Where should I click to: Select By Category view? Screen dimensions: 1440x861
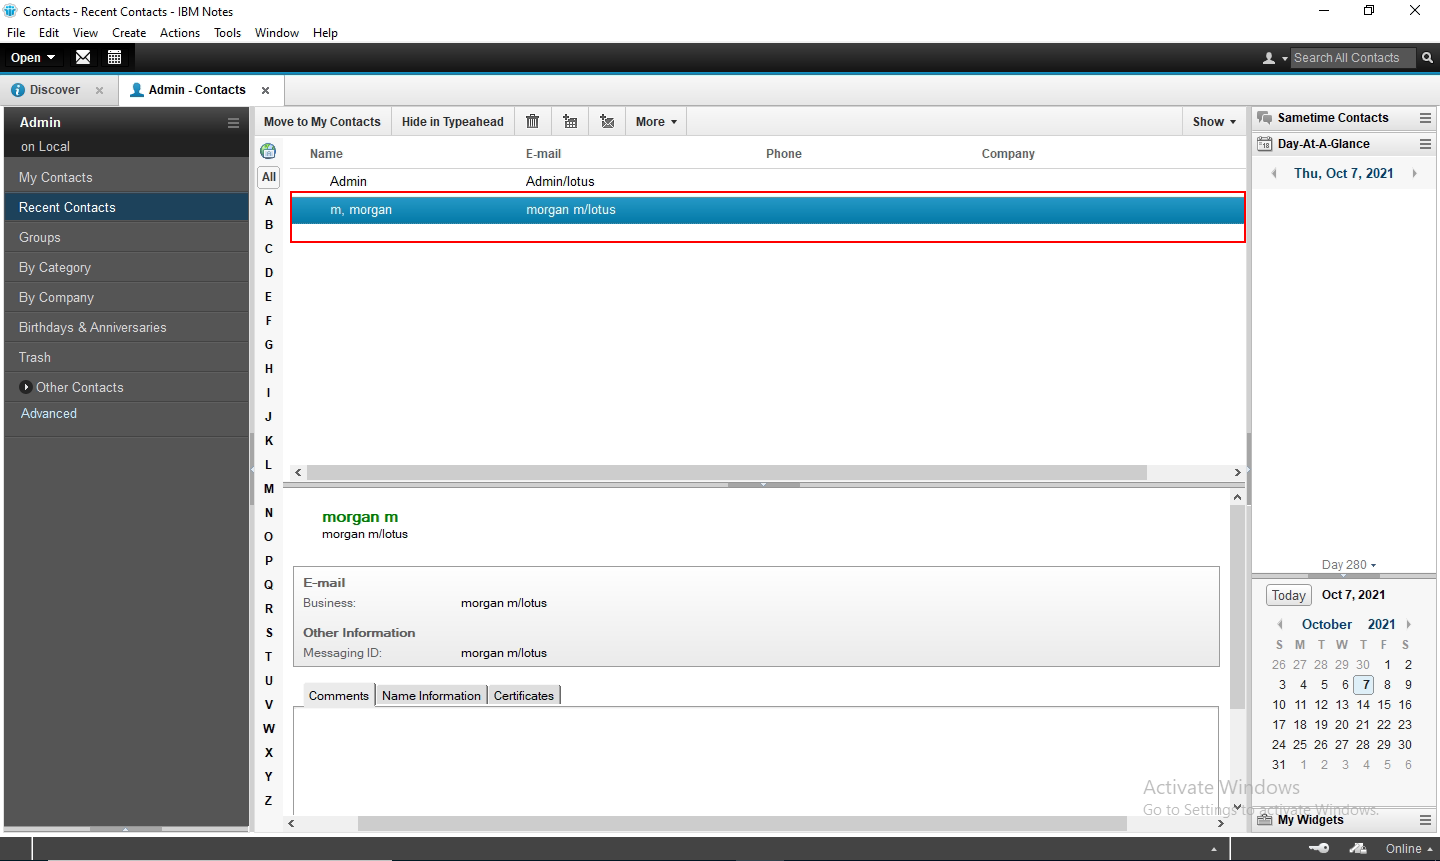coord(126,267)
